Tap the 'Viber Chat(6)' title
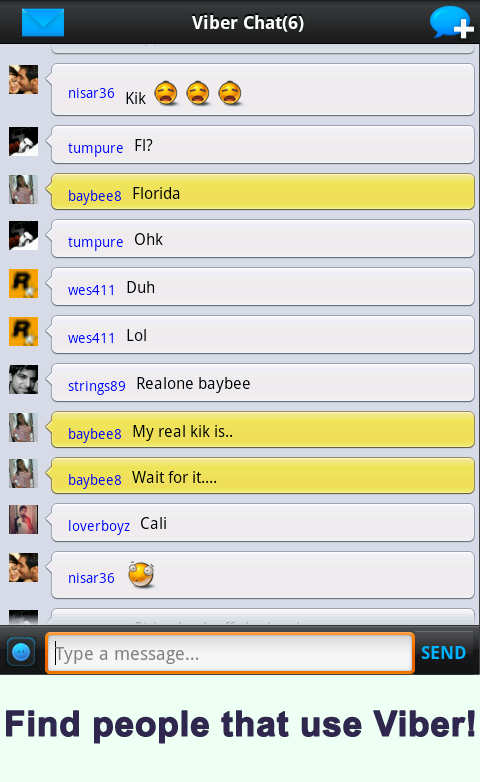 click(x=248, y=23)
